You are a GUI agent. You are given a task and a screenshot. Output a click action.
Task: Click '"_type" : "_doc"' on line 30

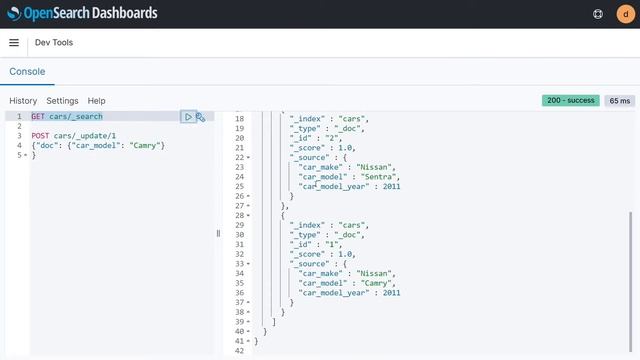coord(327,235)
